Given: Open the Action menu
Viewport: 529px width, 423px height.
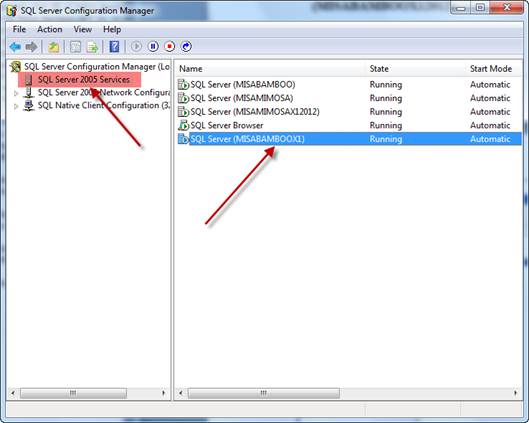Looking at the screenshot, I should click(x=50, y=29).
